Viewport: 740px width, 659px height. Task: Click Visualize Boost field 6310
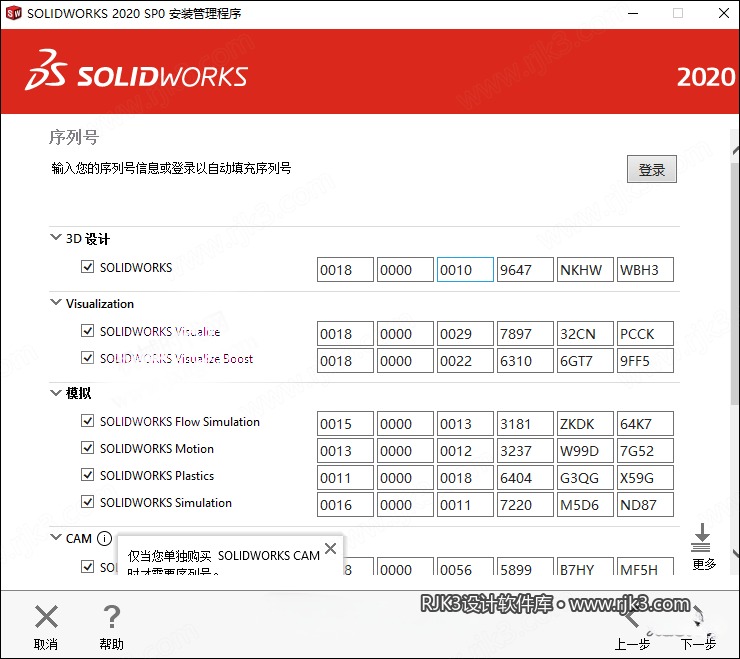[525, 361]
